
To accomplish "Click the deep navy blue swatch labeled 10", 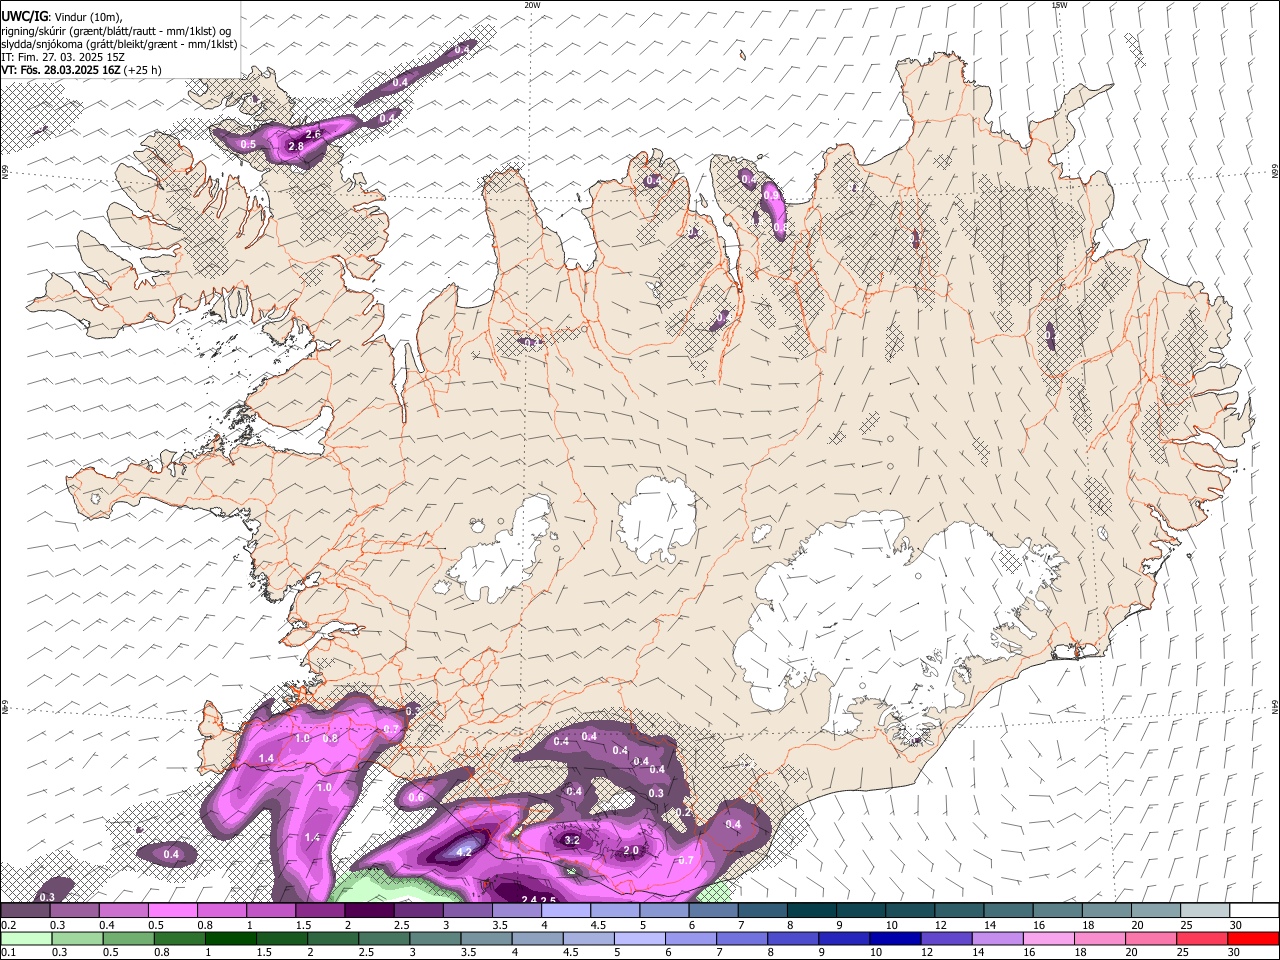I will pos(895,938).
